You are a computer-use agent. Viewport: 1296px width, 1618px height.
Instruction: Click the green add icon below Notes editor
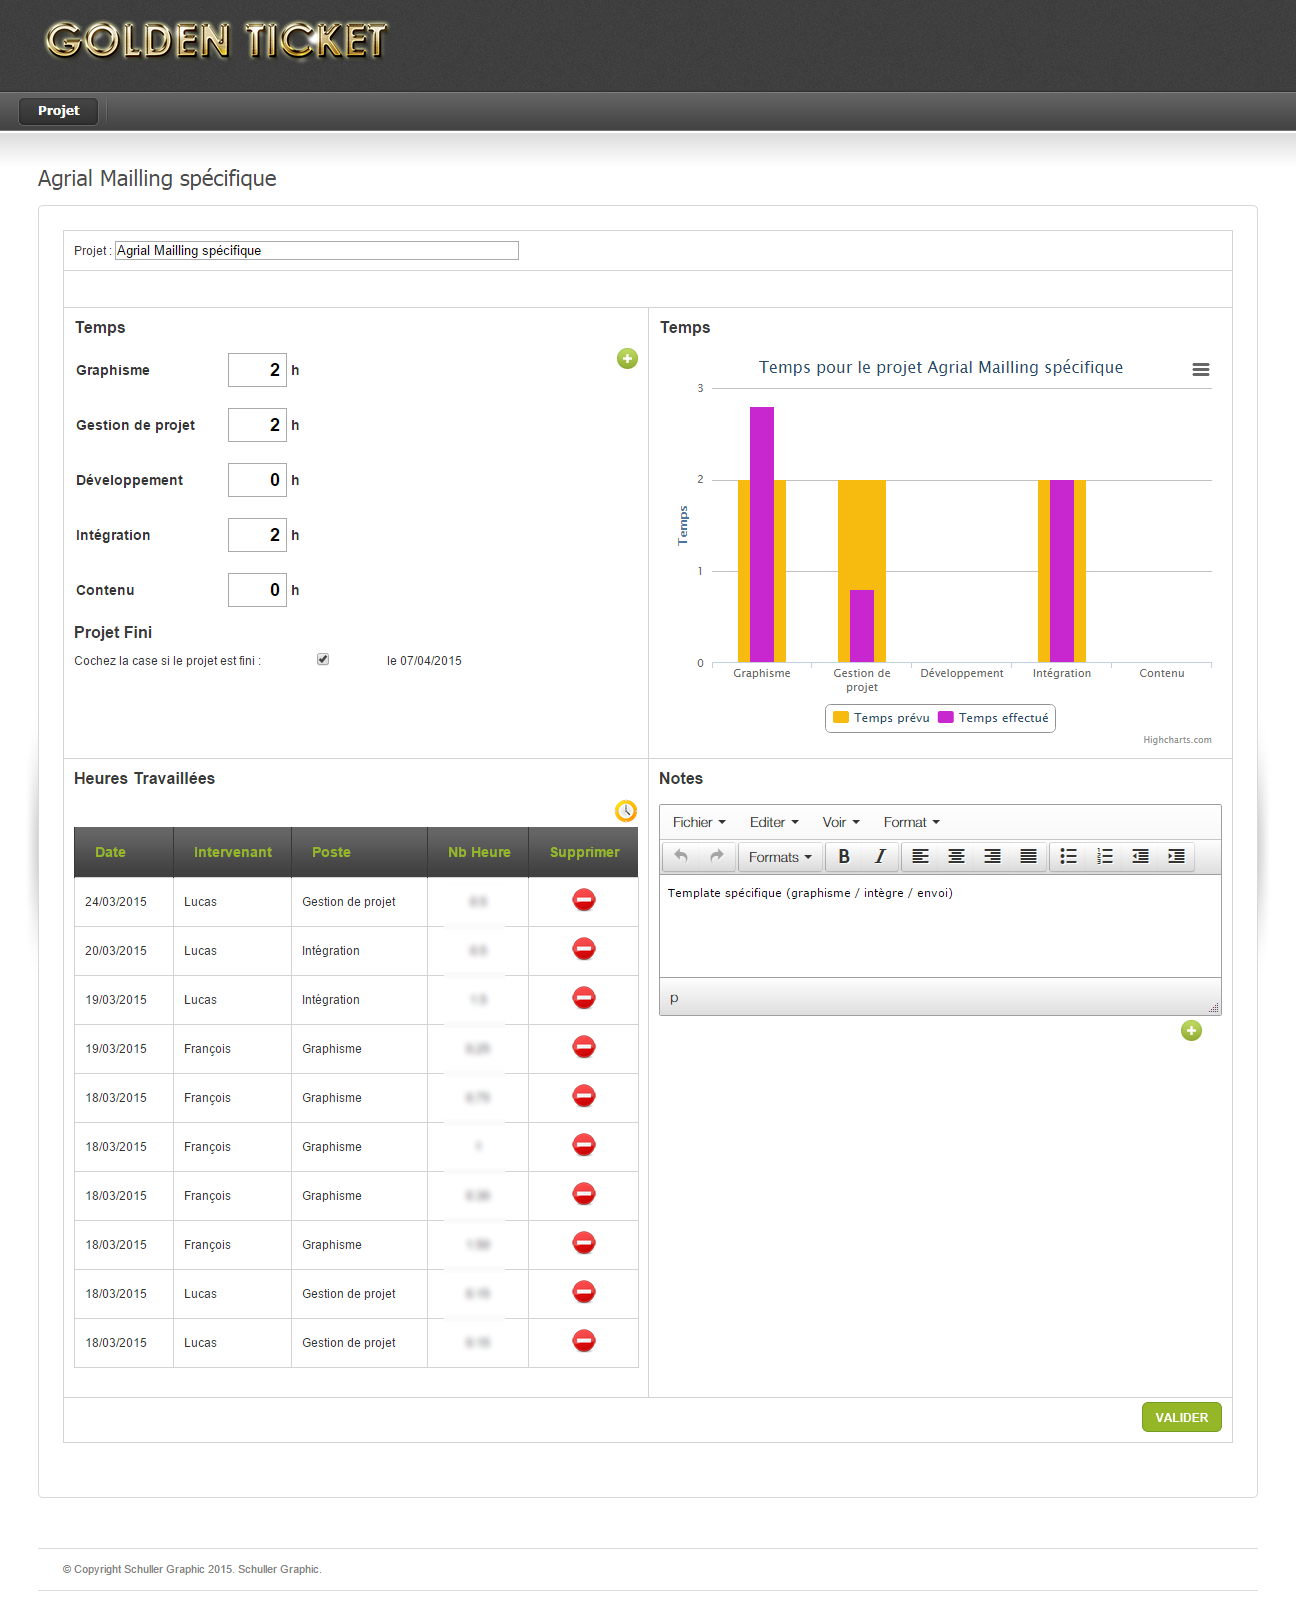pos(1191,1031)
